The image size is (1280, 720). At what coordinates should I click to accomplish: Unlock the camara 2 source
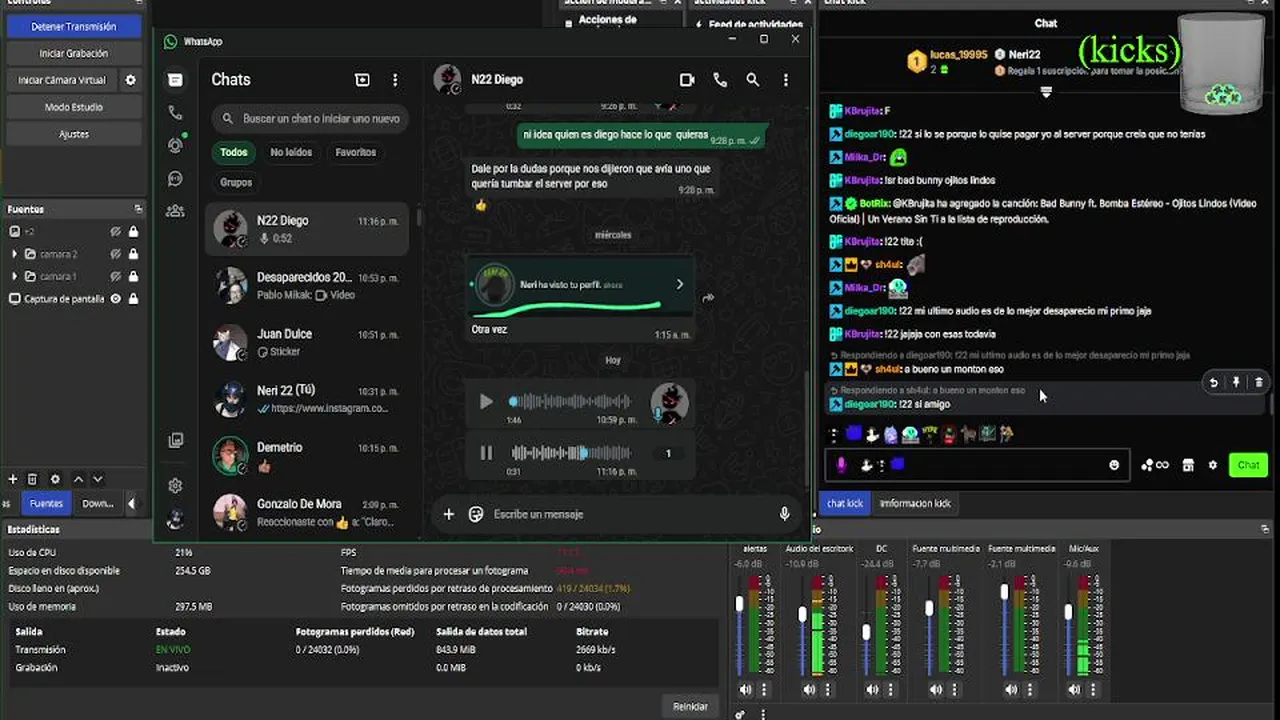[133, 254]
